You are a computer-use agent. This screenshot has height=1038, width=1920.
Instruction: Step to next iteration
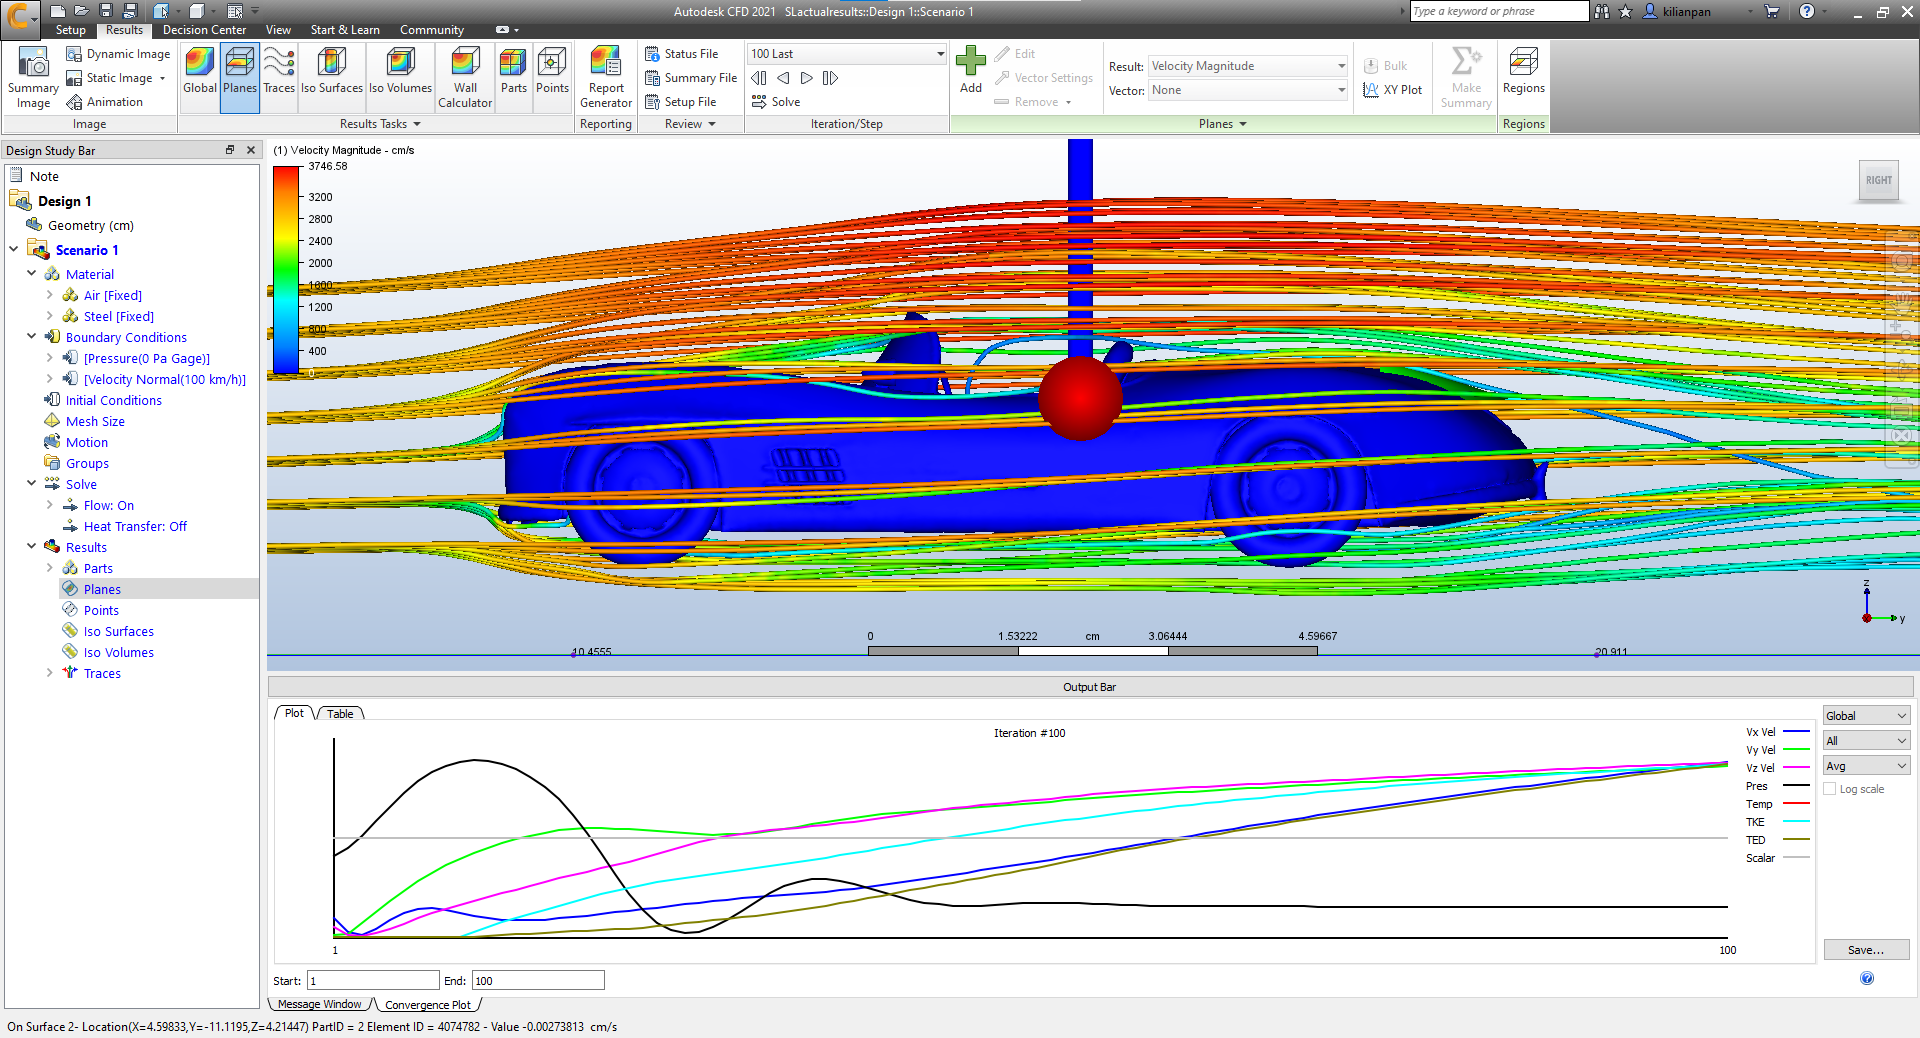tap(806, 78)
